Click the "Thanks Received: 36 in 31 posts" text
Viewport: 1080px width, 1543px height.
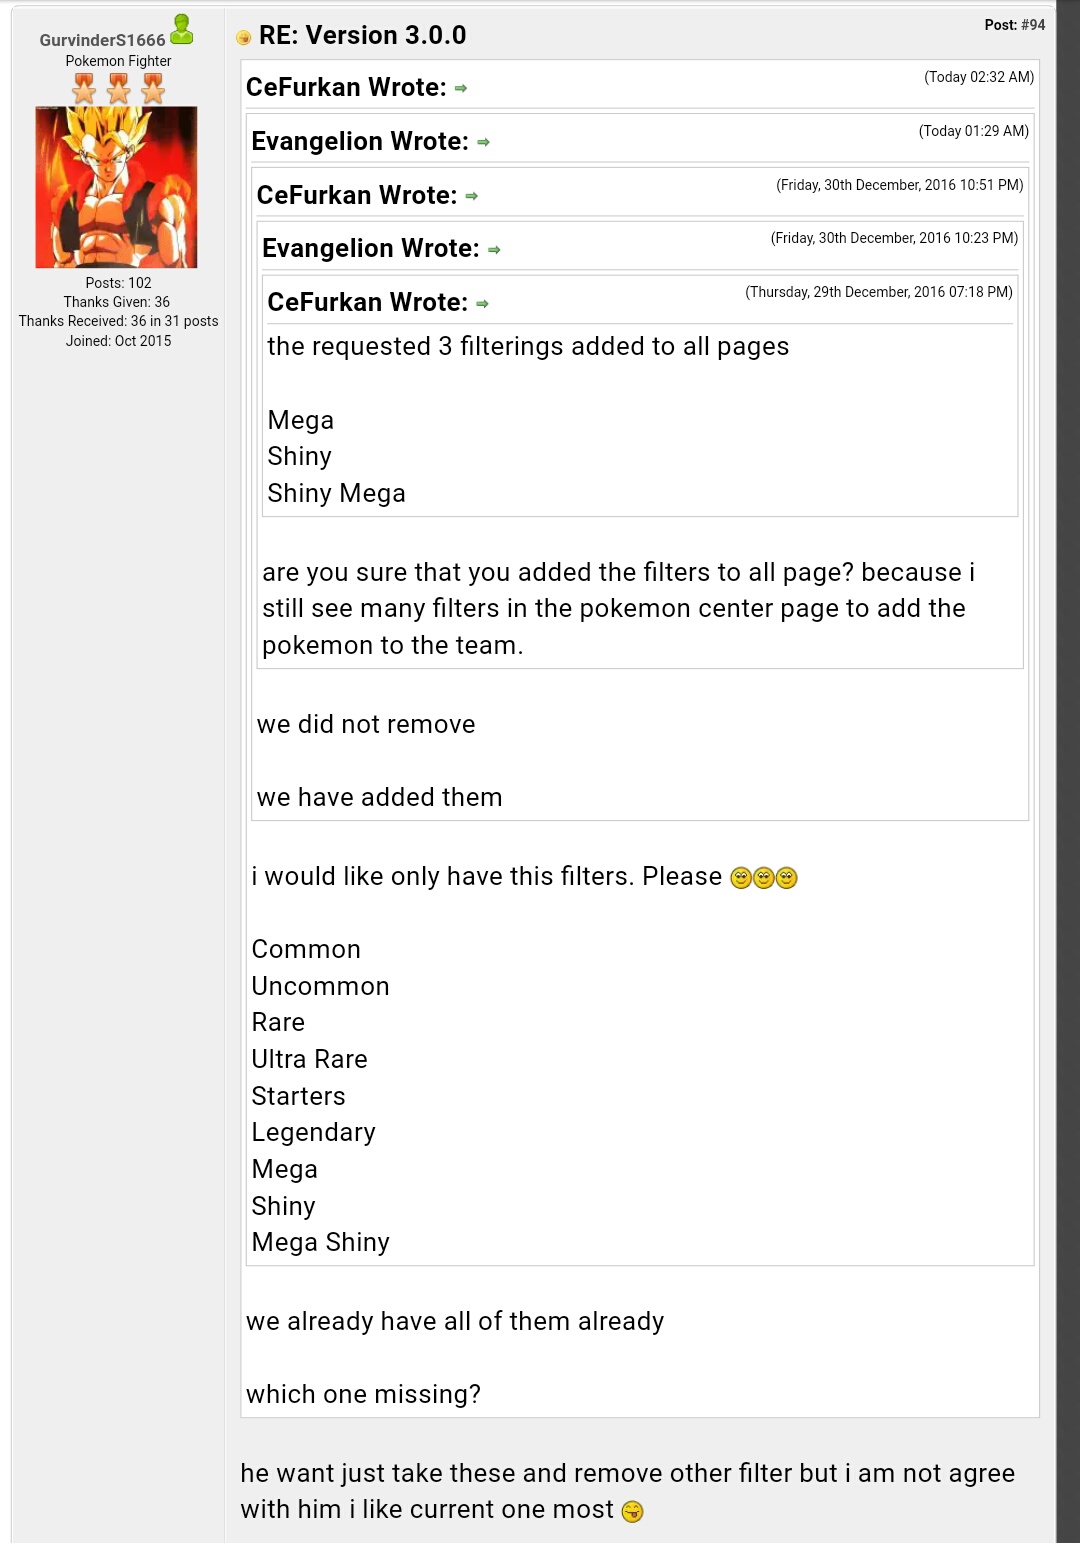(118, 321)
